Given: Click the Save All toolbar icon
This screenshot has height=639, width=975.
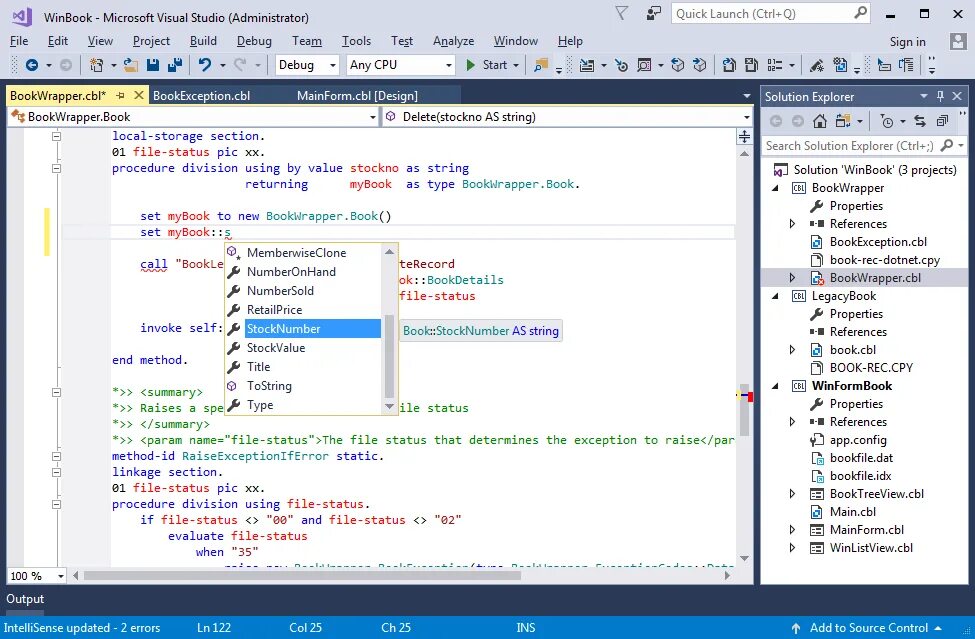Looking at the screenshot, I should (x=175, y=65).
